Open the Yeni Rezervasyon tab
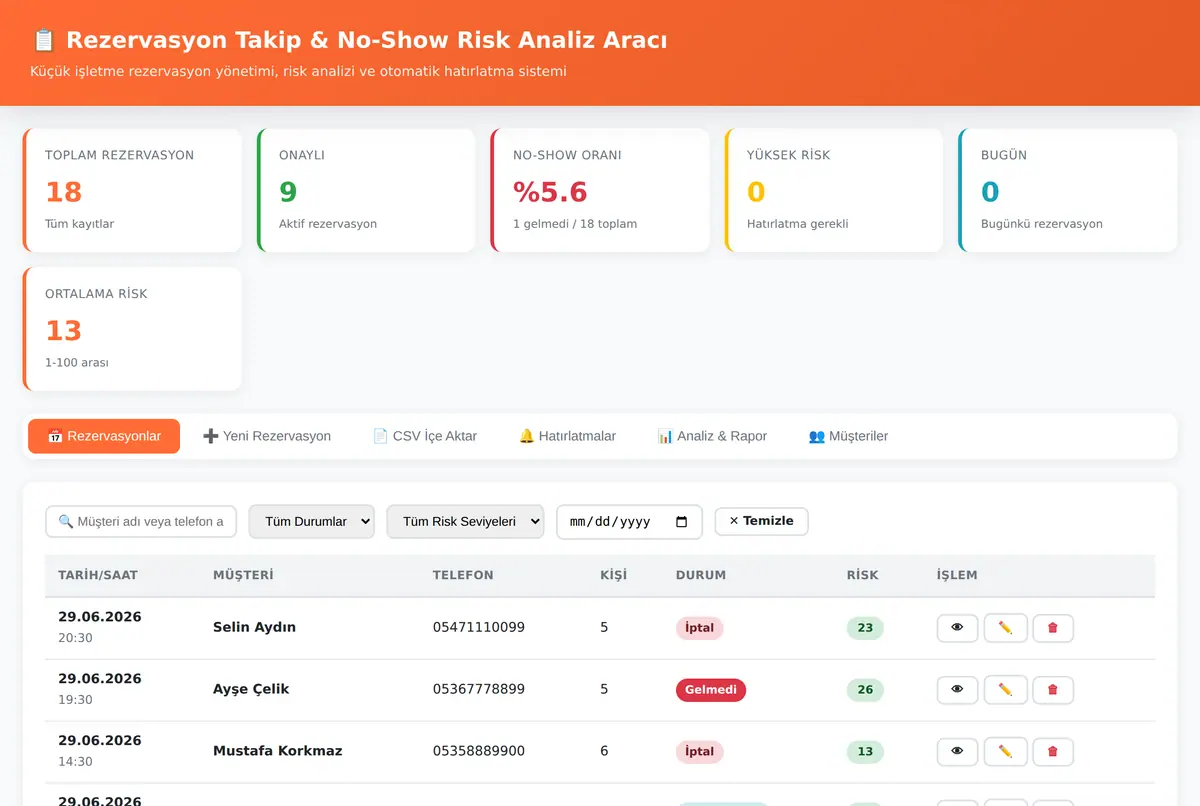 [267, 436]
